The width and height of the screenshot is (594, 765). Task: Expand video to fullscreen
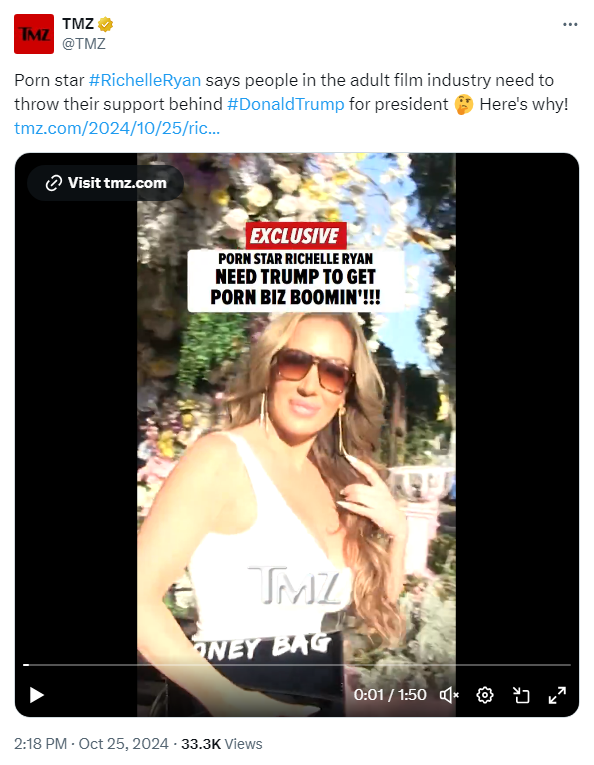tap(557, 695)
